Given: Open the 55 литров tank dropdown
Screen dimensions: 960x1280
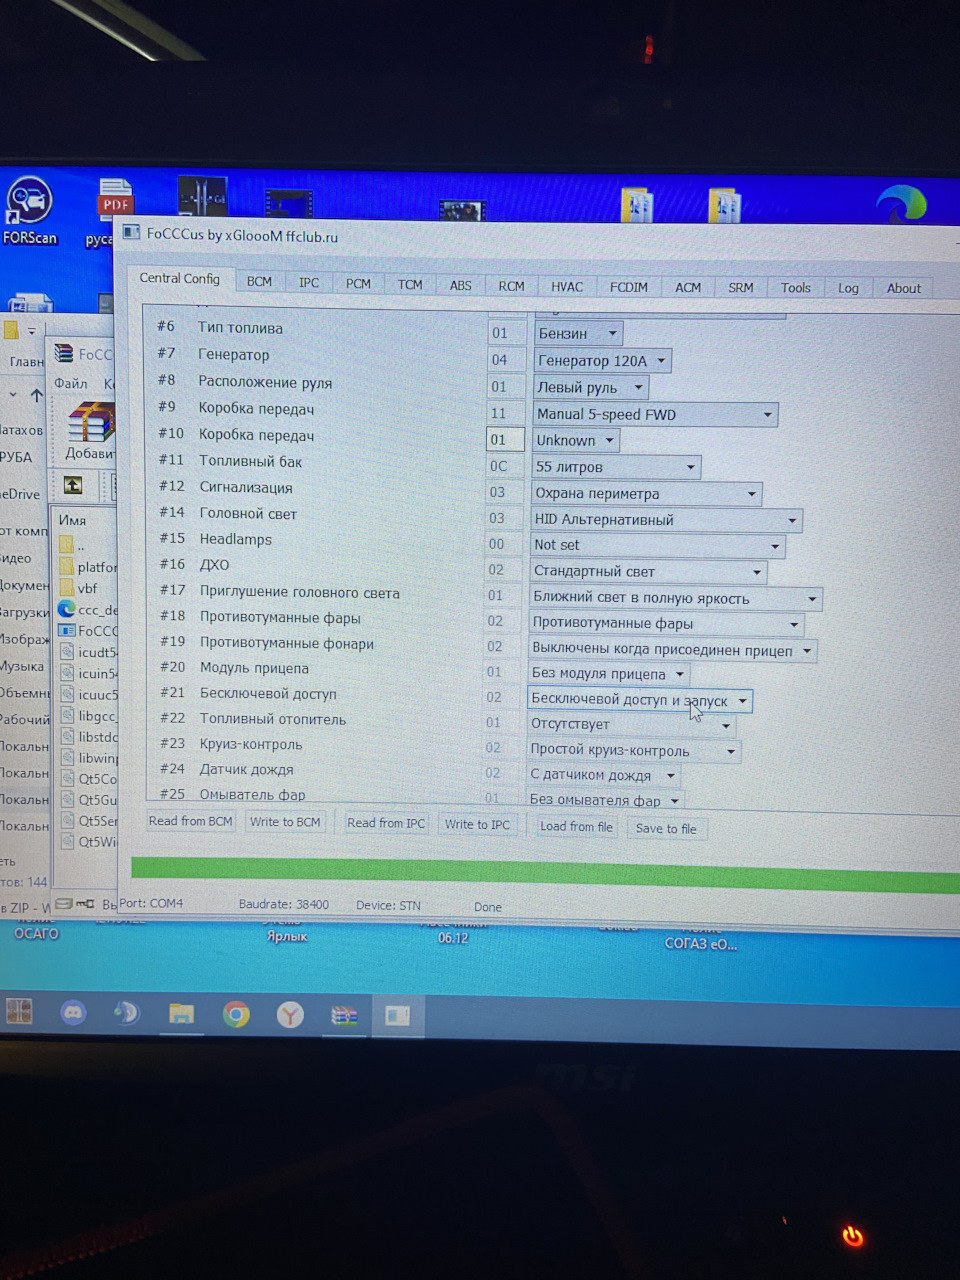Looking at the screenshot, I should [616, 467].
